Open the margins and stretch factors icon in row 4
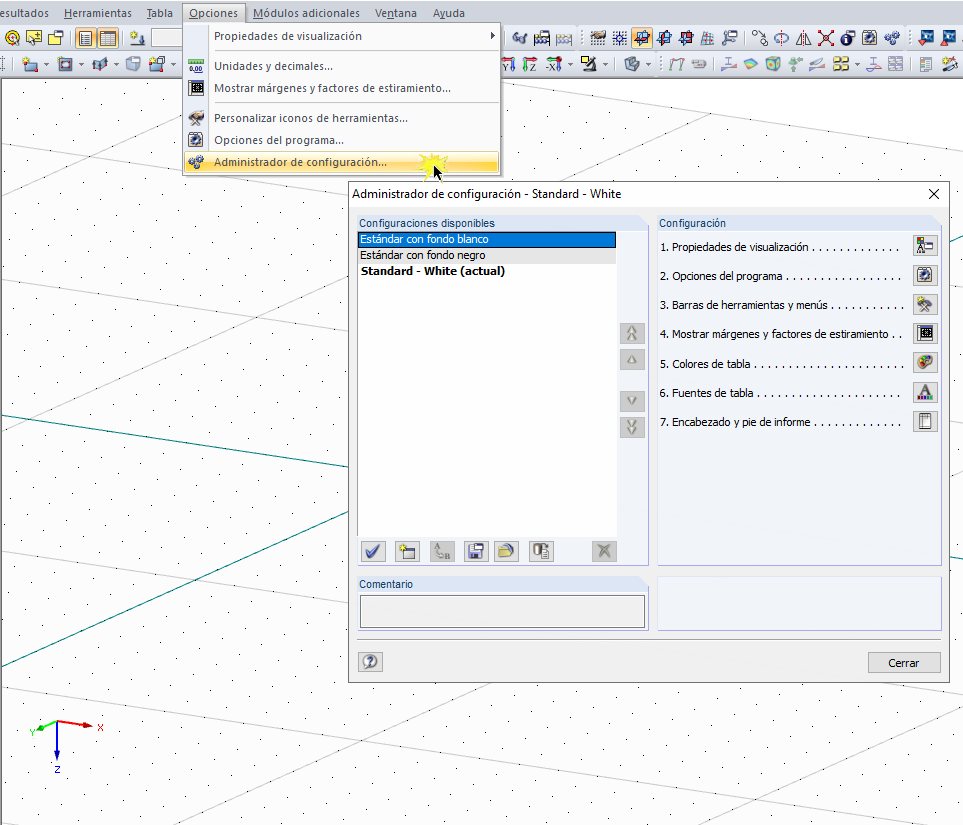 [x=925, y=333]
